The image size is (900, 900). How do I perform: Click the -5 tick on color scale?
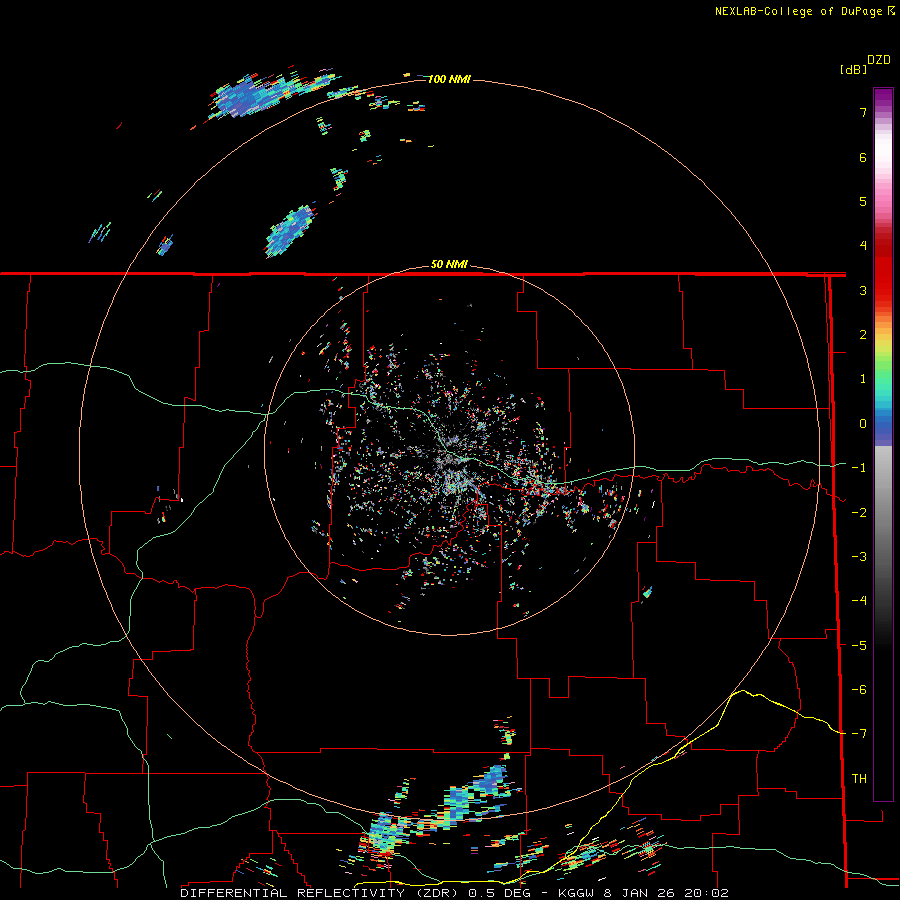coord(859,645)
